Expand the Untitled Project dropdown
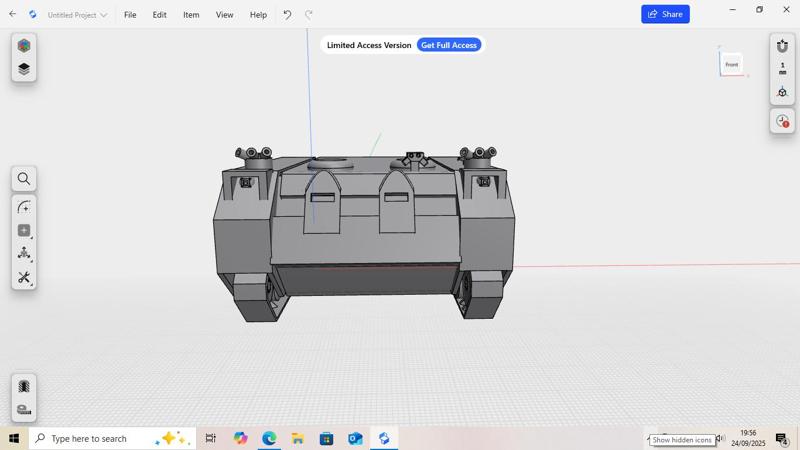800x450 pixels. click(x=77, y=15)
